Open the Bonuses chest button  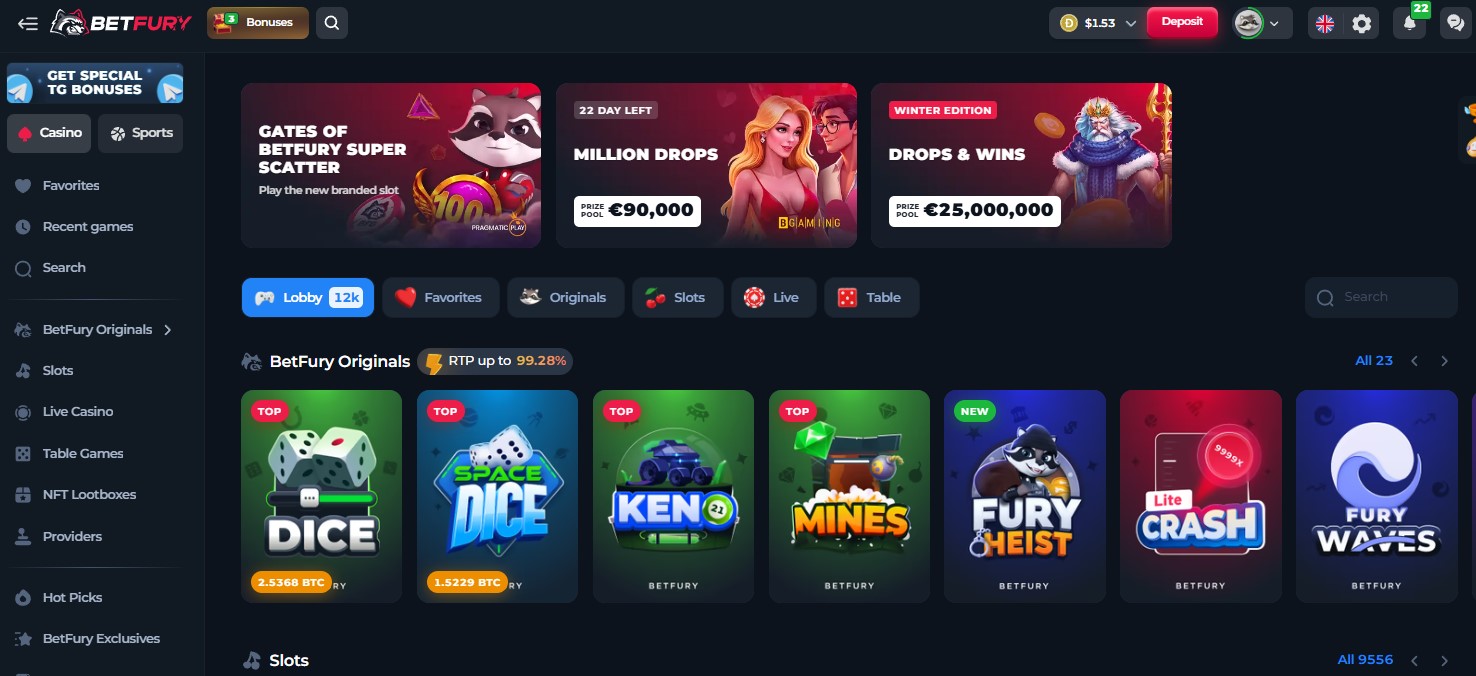[258, 22]
